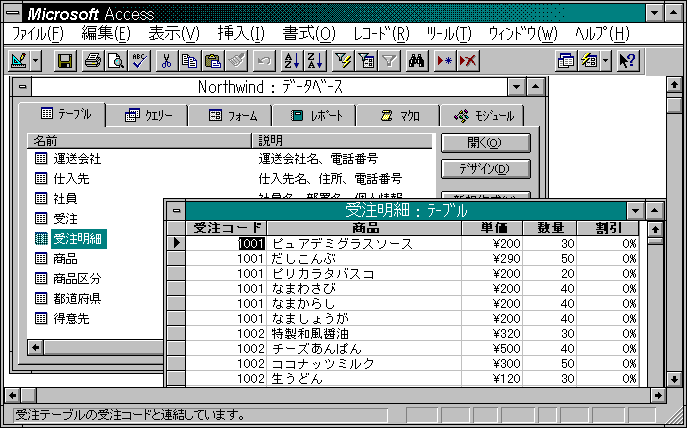Viewport: 687px width, 428px height.
Task: Click the 単価 column header
Action: click(x=492, y=228)
